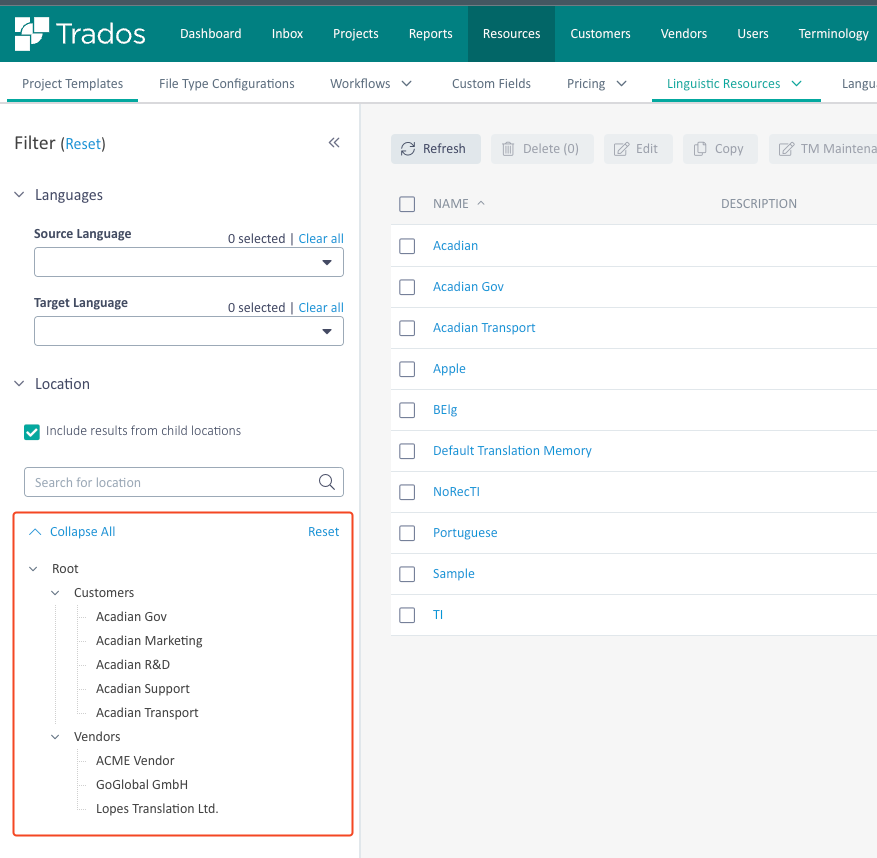Click the Delete (0) trash button

tap(541, 149)
